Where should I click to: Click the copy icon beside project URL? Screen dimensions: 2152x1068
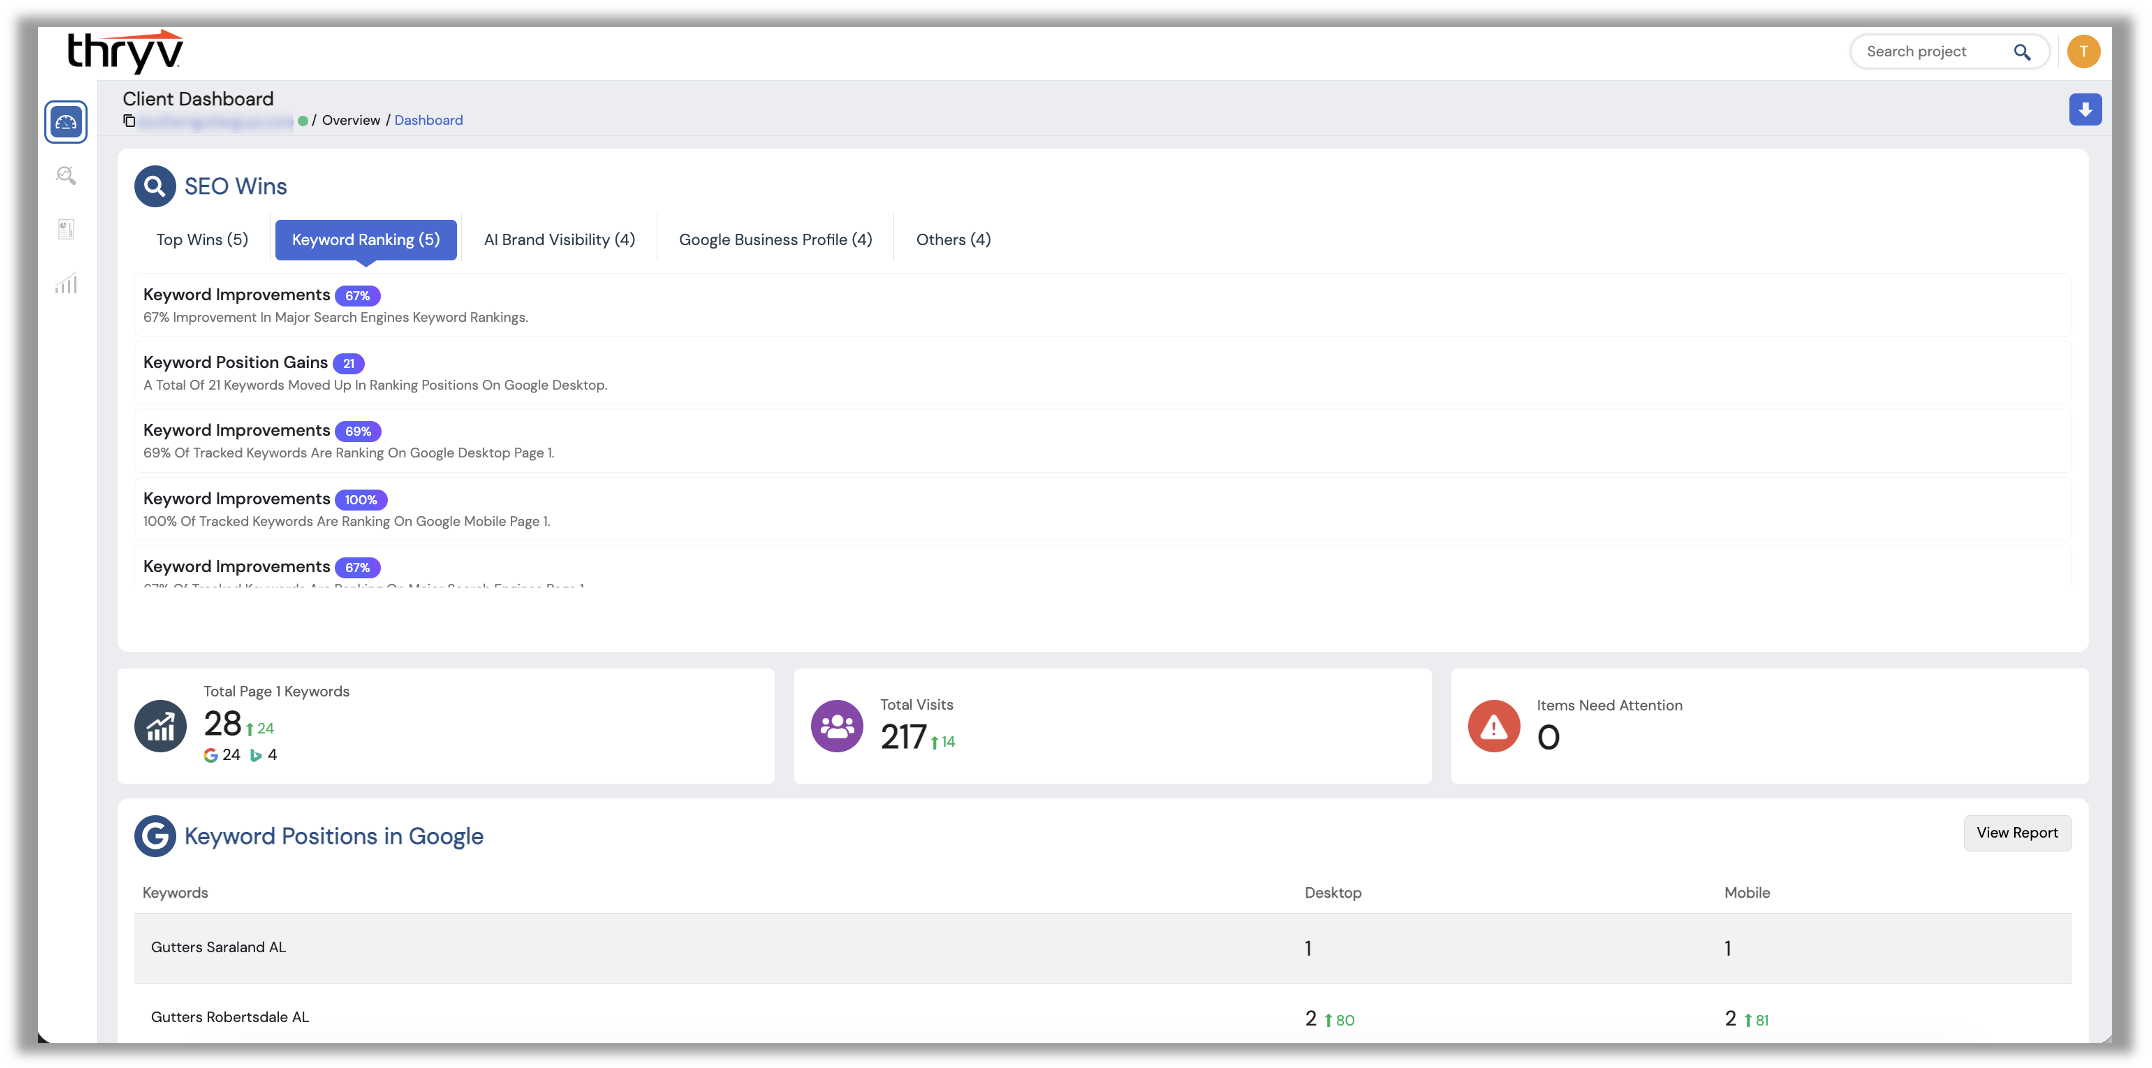[x=129, y=120]
